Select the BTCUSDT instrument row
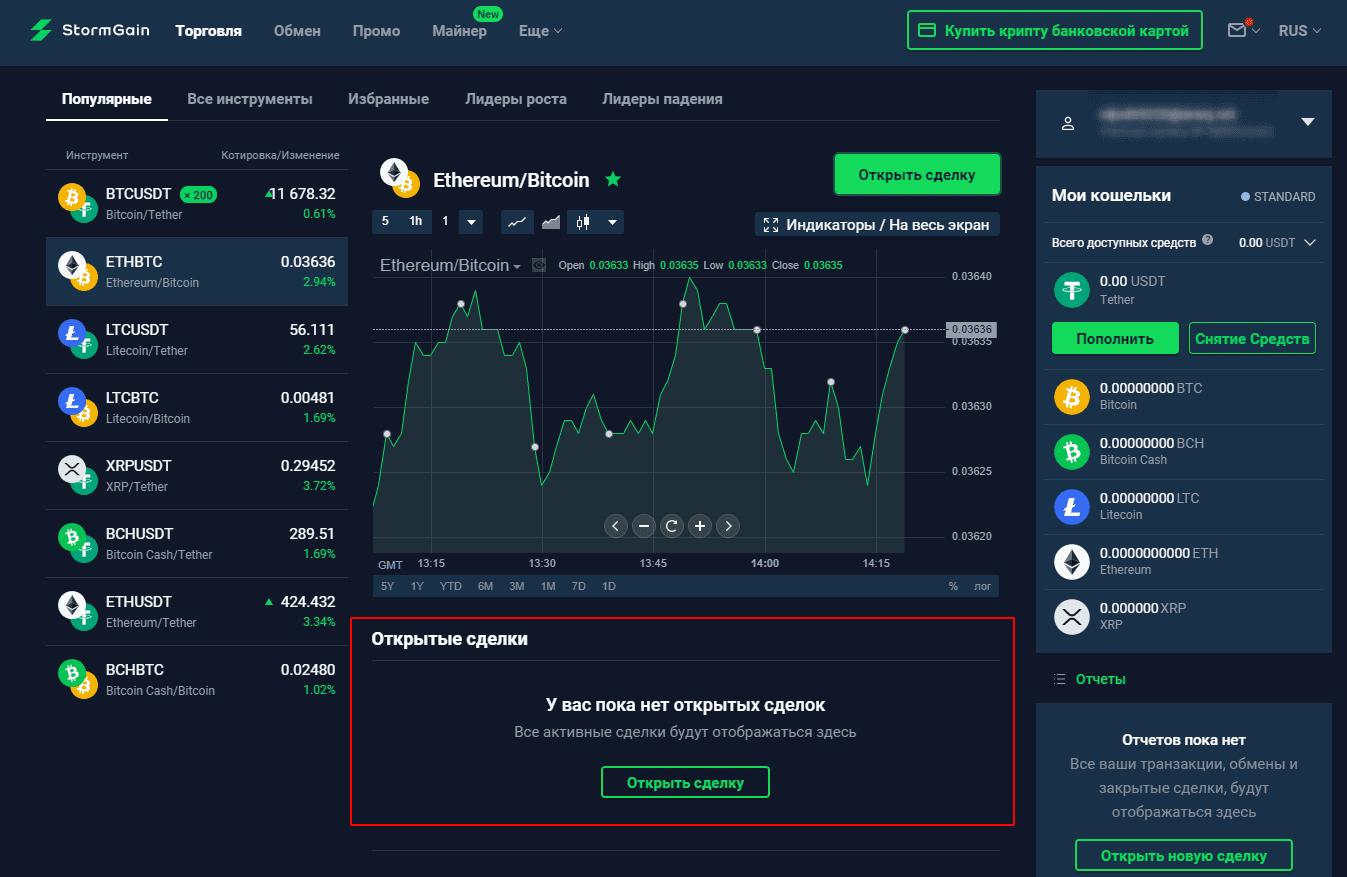This screenshot has height=877, width=1347. tap(197, 203)
